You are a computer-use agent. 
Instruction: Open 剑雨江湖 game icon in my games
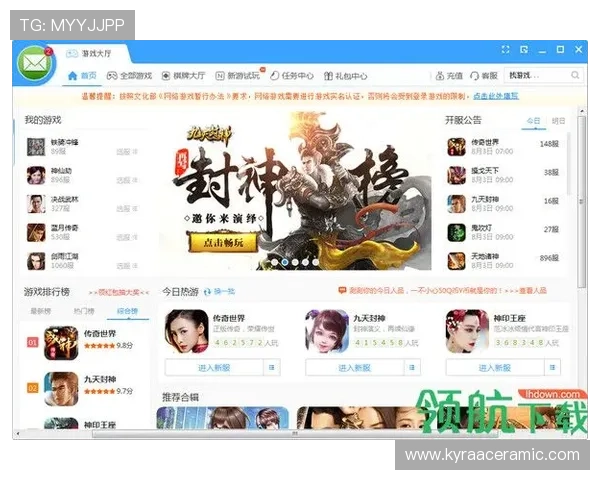click(36, 261)
